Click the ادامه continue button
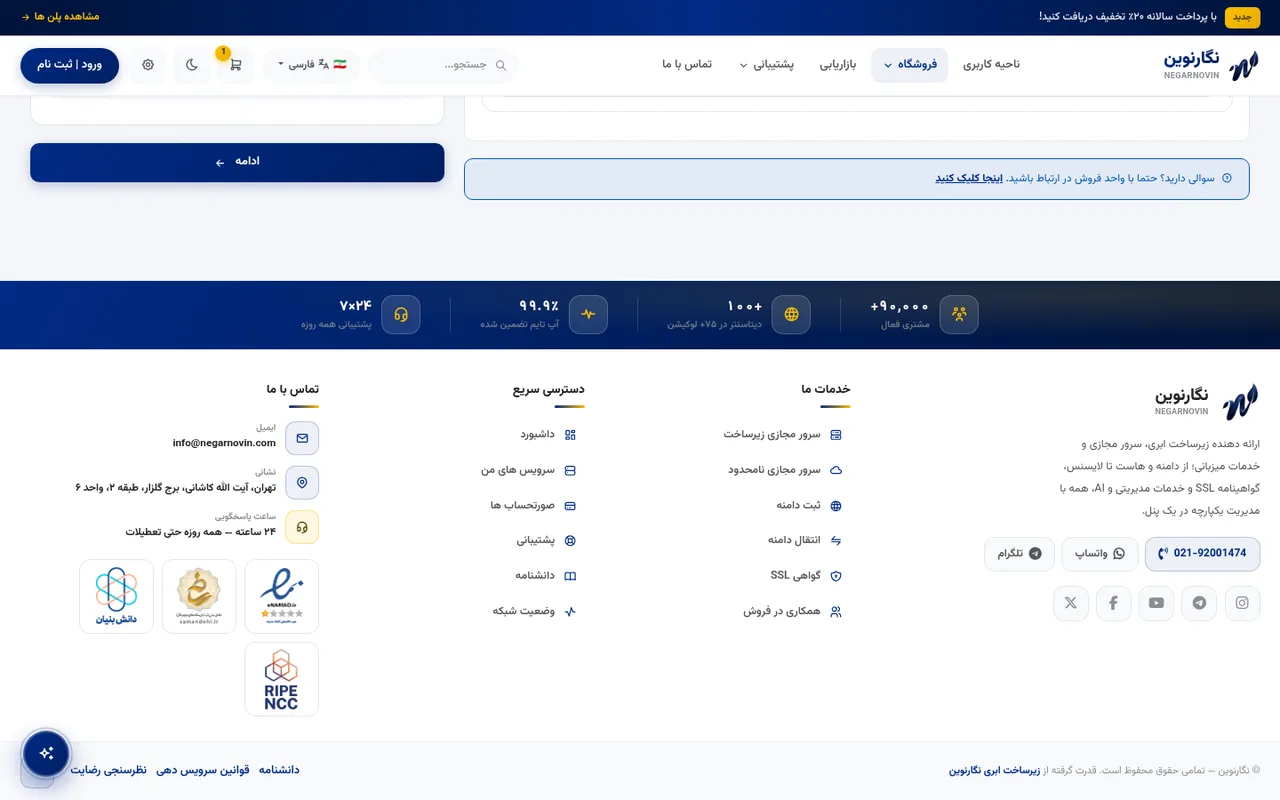Screen dimensions: 1280x800 tap(237, 162)
